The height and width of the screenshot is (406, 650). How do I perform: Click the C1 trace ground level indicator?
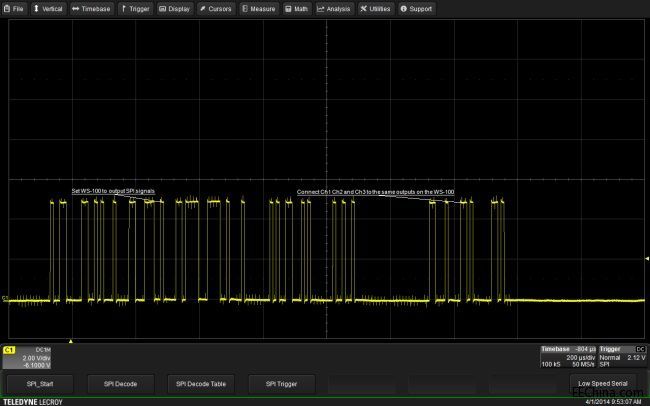[x=5, y=298]
